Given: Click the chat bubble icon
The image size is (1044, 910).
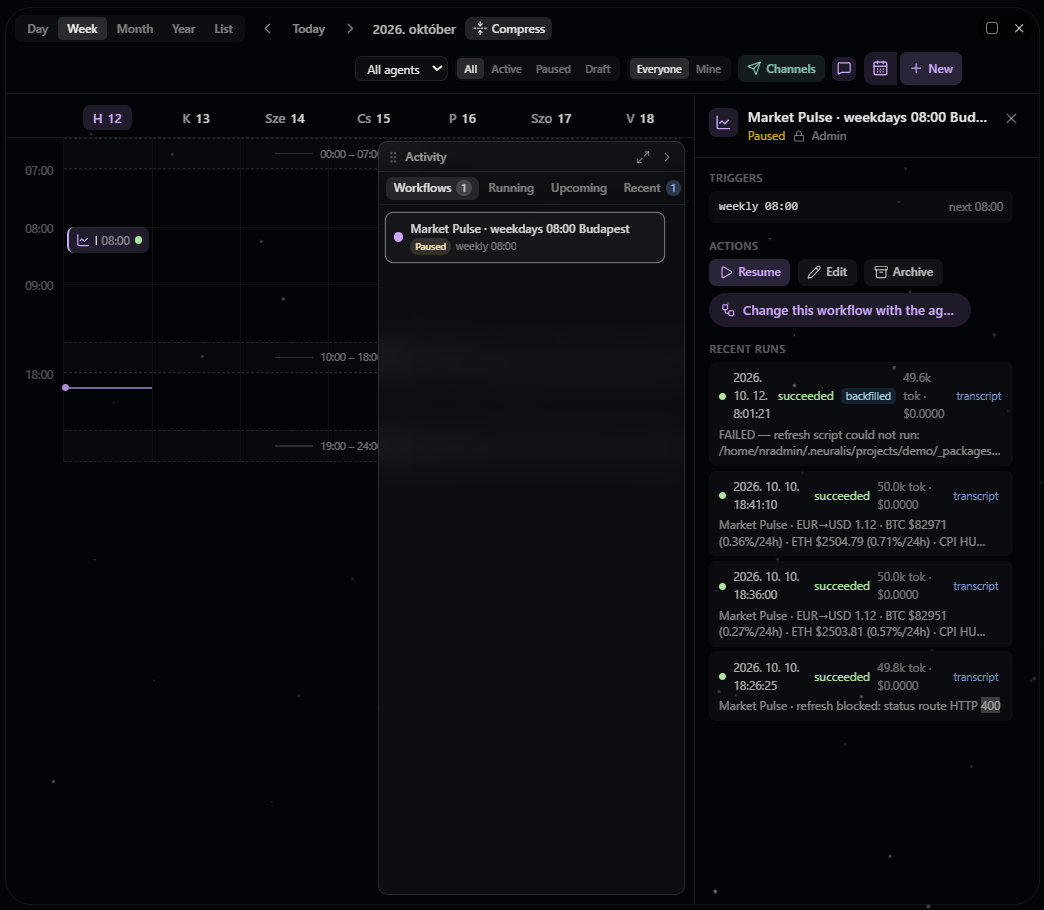Looking at the screenshot, I should coord(844,69).
